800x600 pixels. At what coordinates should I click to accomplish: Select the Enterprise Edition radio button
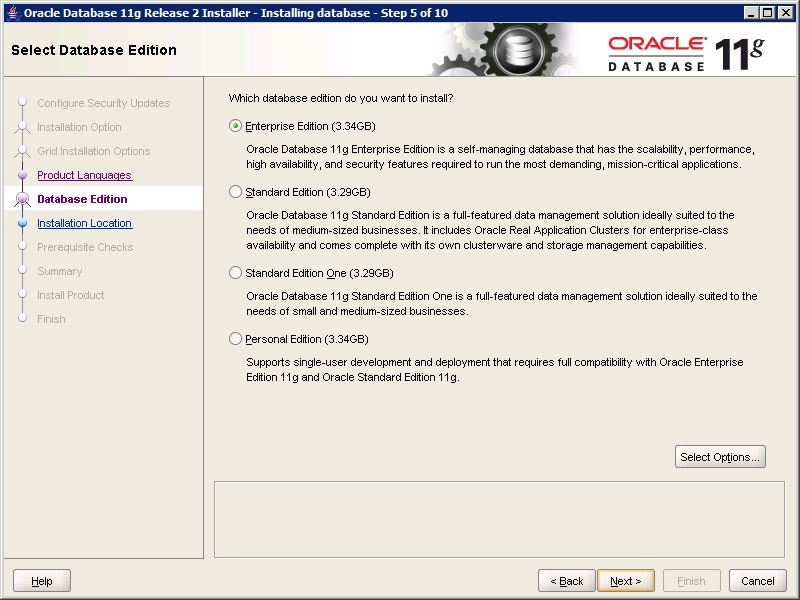click(x=235, y=126)
